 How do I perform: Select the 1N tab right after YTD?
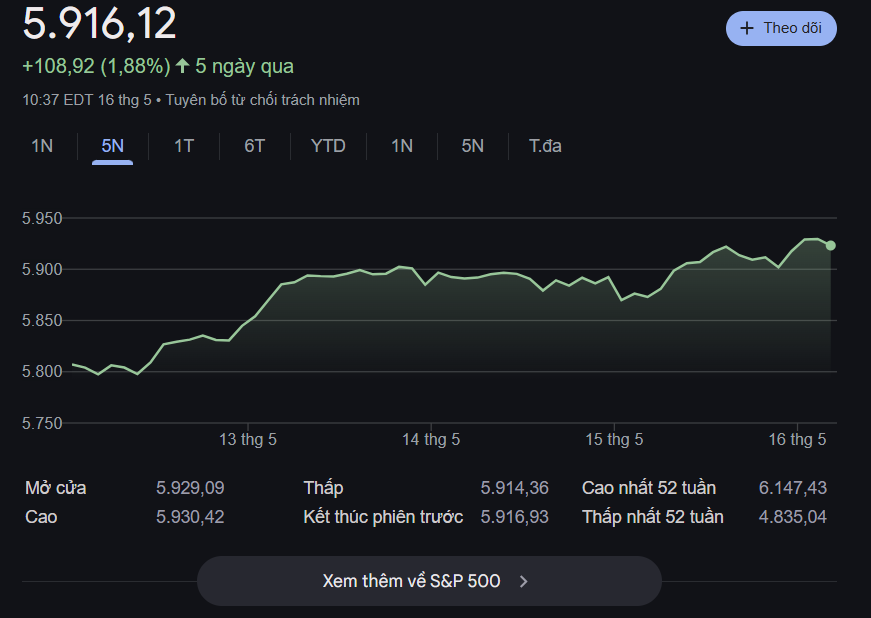(402, 146)
